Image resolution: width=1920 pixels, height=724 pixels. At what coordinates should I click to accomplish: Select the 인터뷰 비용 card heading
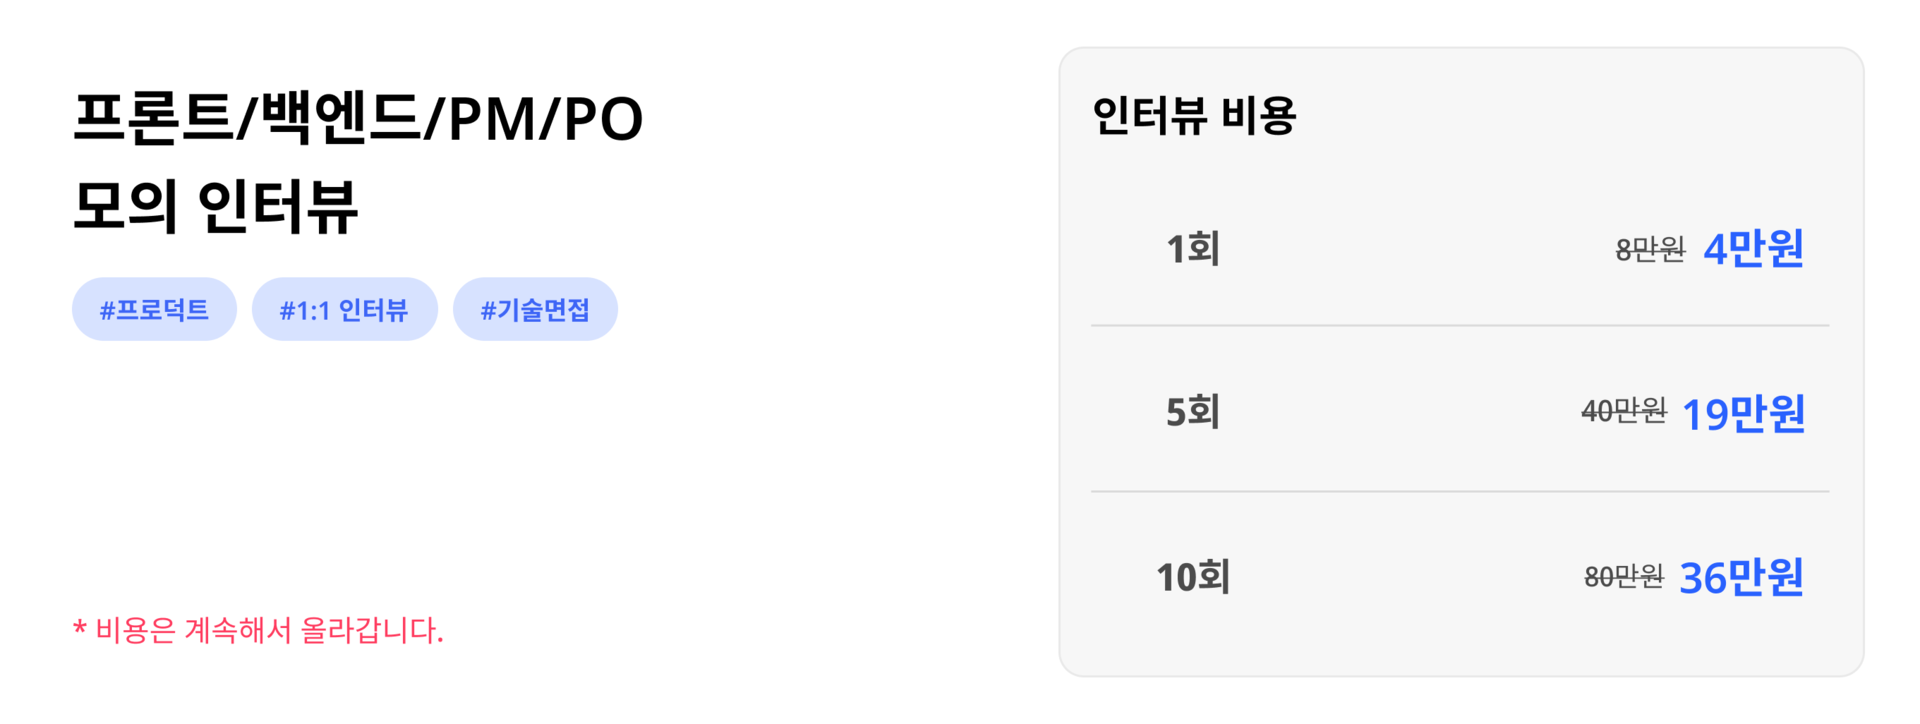pos(1194,116)
